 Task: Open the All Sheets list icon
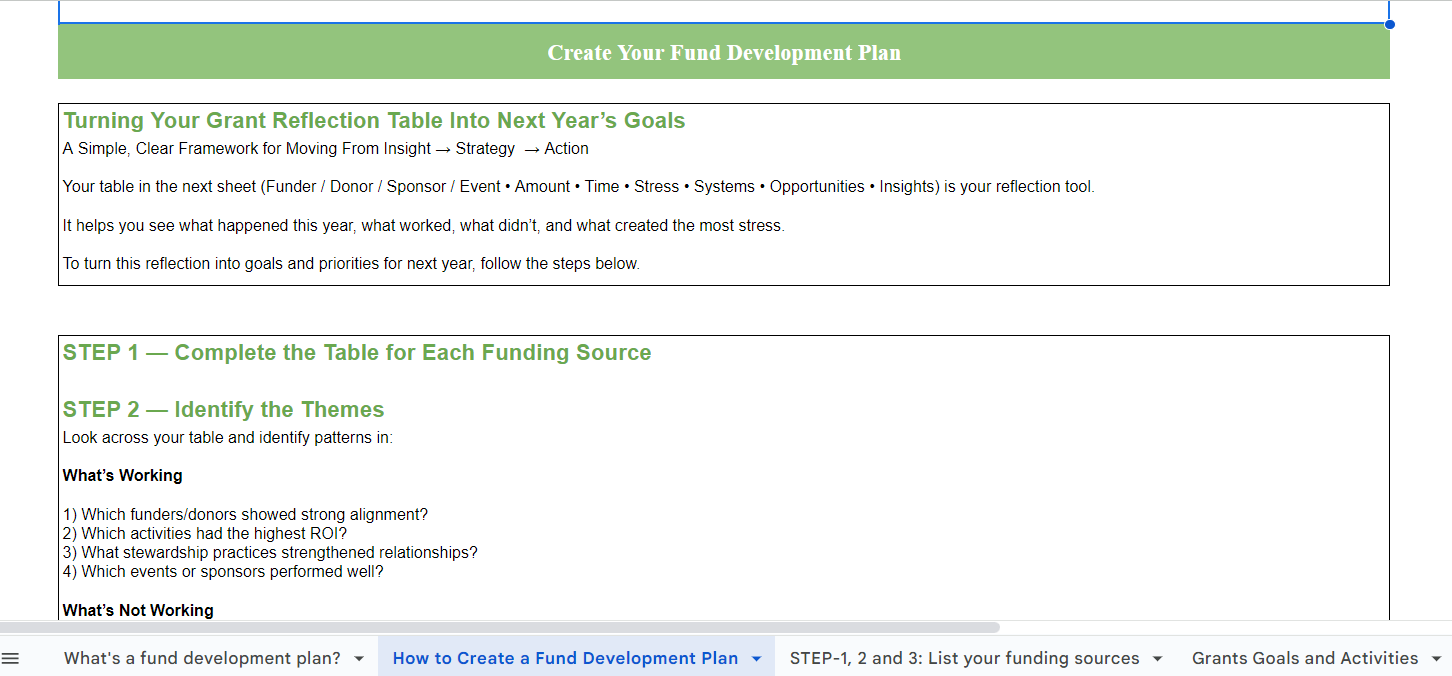point(11,658)
